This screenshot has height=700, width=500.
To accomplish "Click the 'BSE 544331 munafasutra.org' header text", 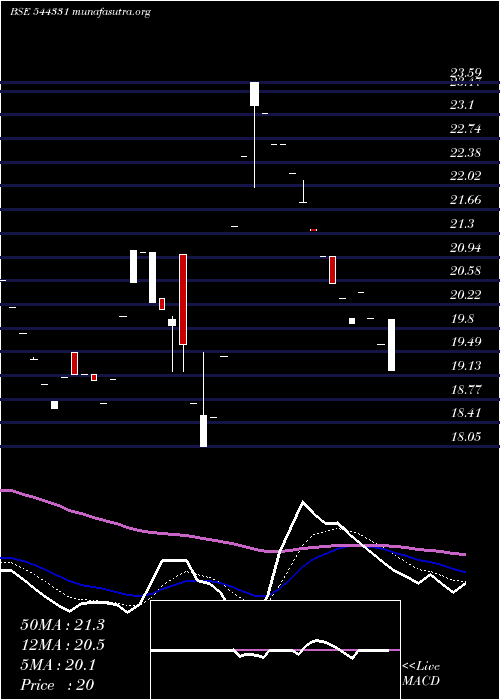I will pos(80,12).
